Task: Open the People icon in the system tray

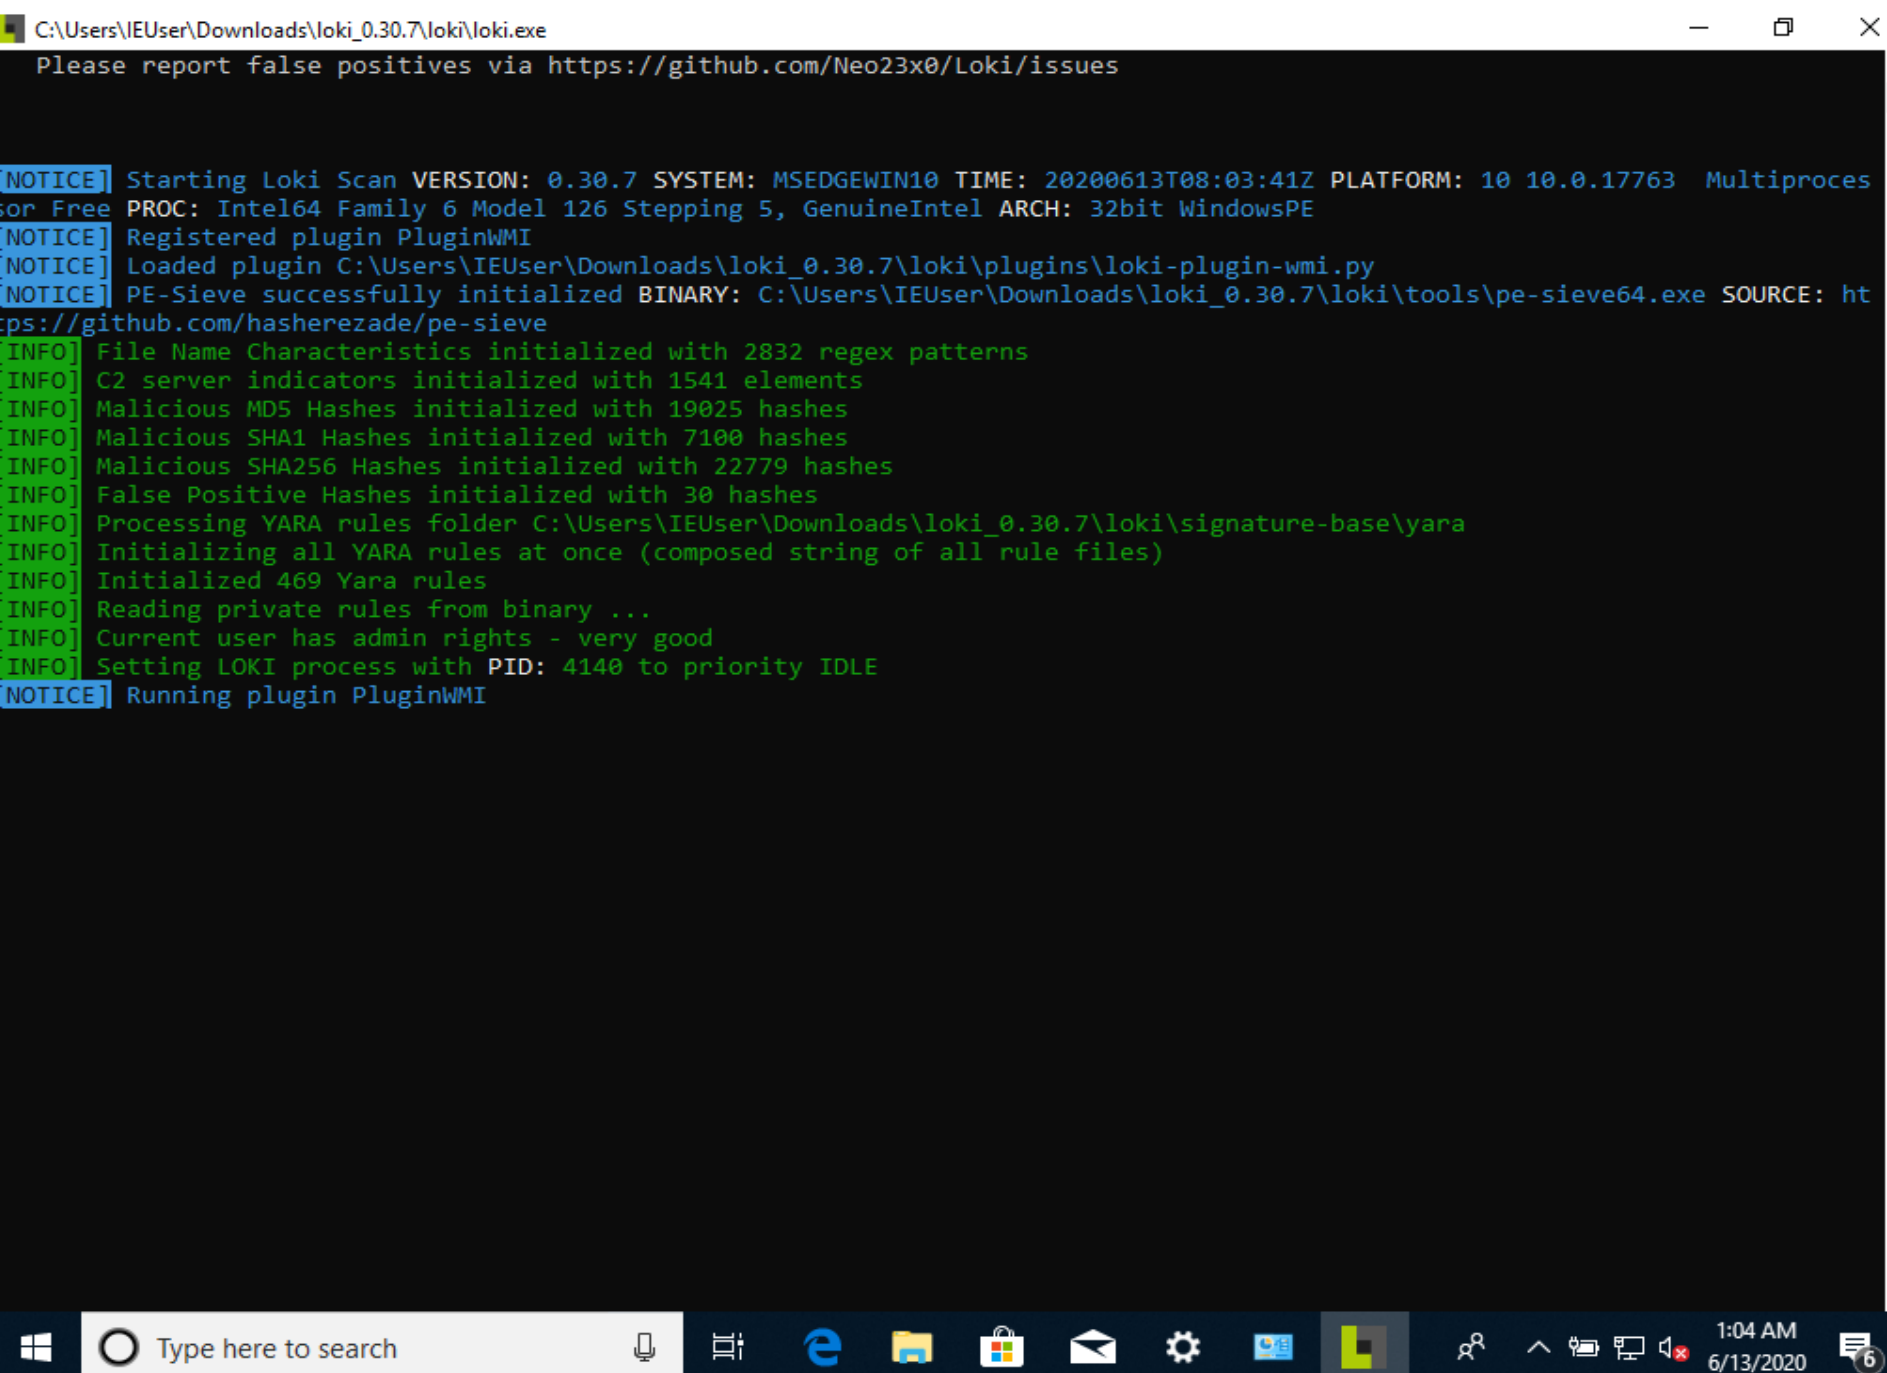Action: (x=1470, y=1347)
